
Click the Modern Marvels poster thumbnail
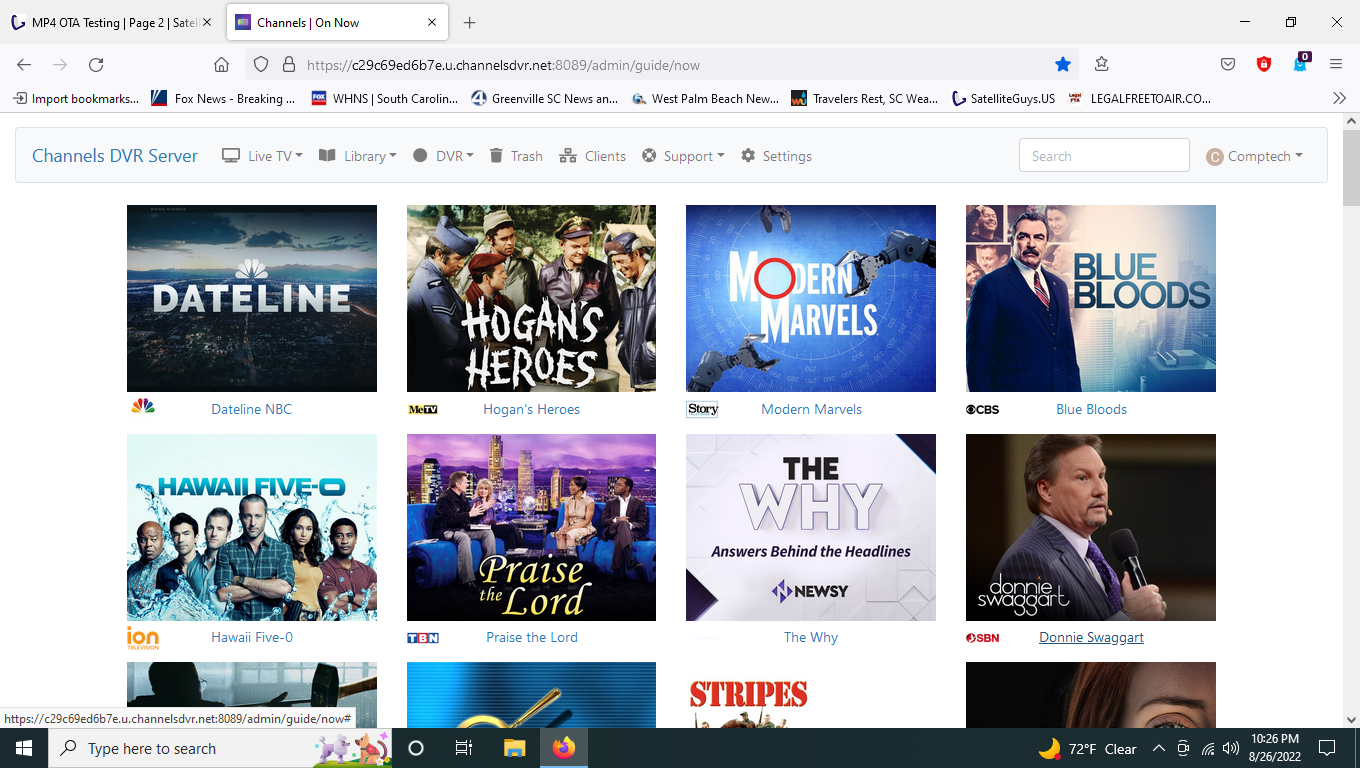tap(811, 298)
